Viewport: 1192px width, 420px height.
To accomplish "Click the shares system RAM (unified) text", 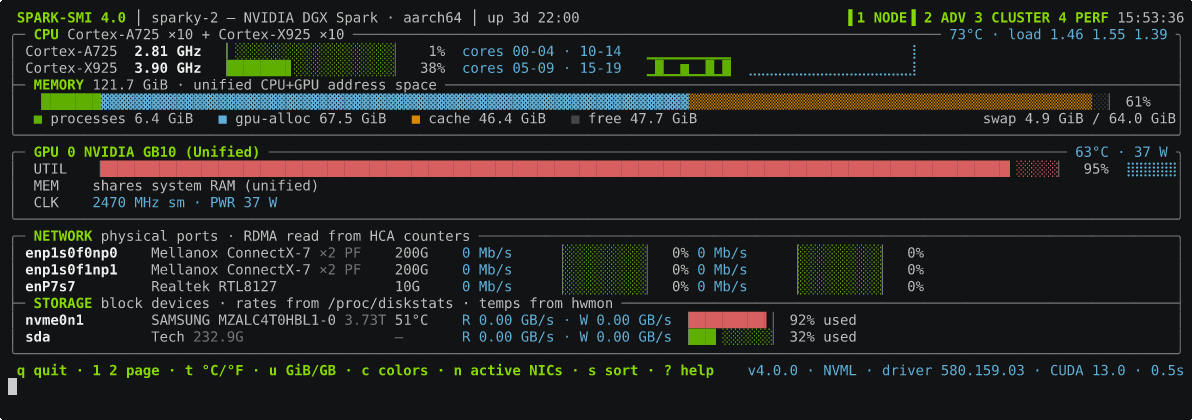I will [x=205, y=186].
